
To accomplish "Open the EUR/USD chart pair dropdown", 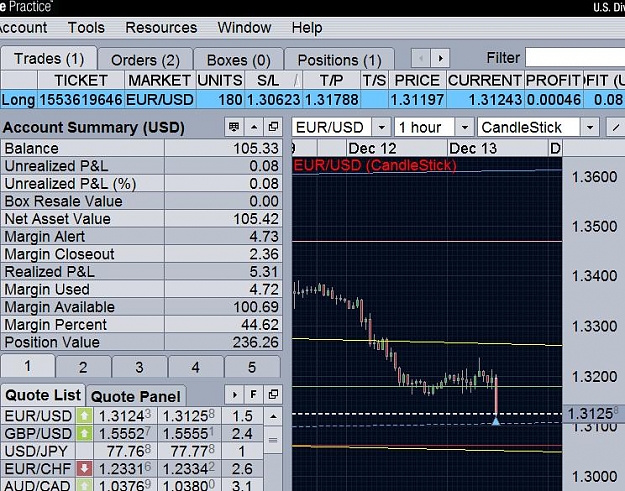I will click(x=381, y=128).
